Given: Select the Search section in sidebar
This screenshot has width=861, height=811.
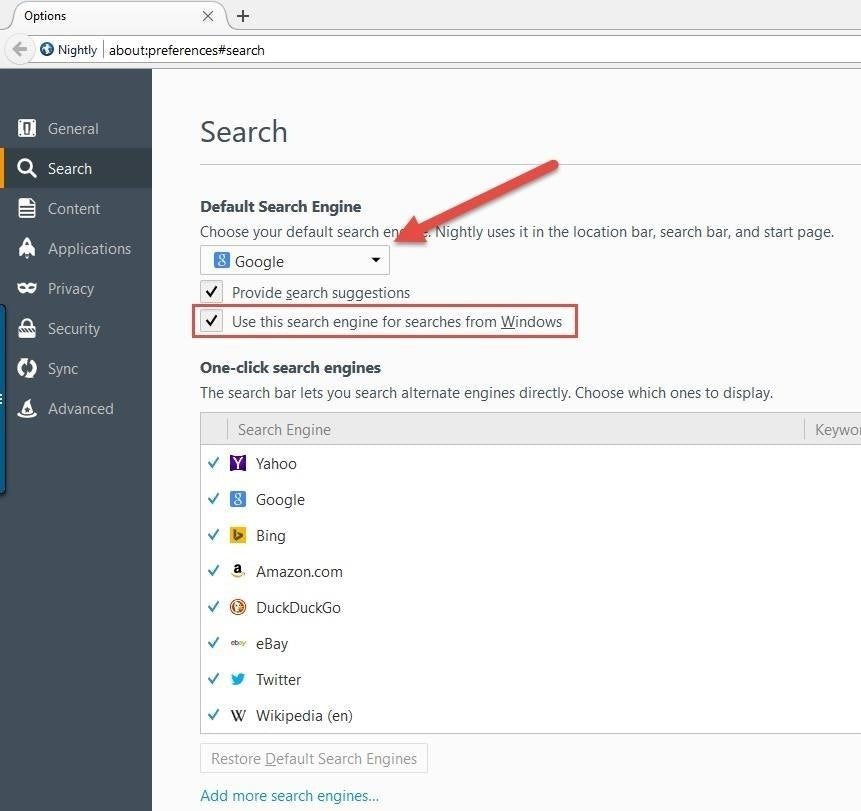Looking at the screenshot, I should tap(27, 168).
